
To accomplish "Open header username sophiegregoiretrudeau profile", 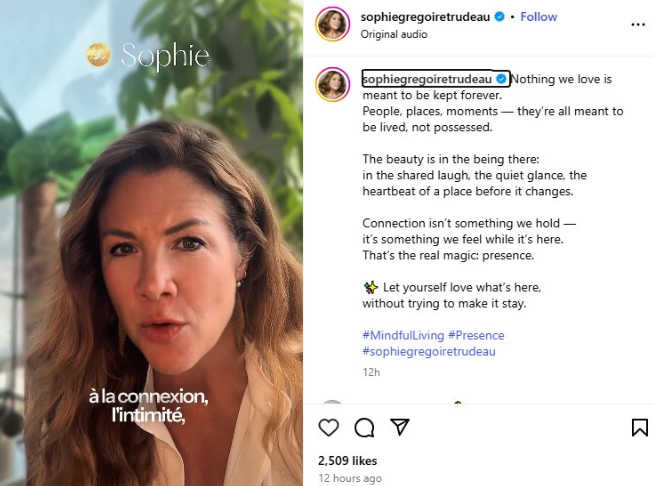I will 432,17.
